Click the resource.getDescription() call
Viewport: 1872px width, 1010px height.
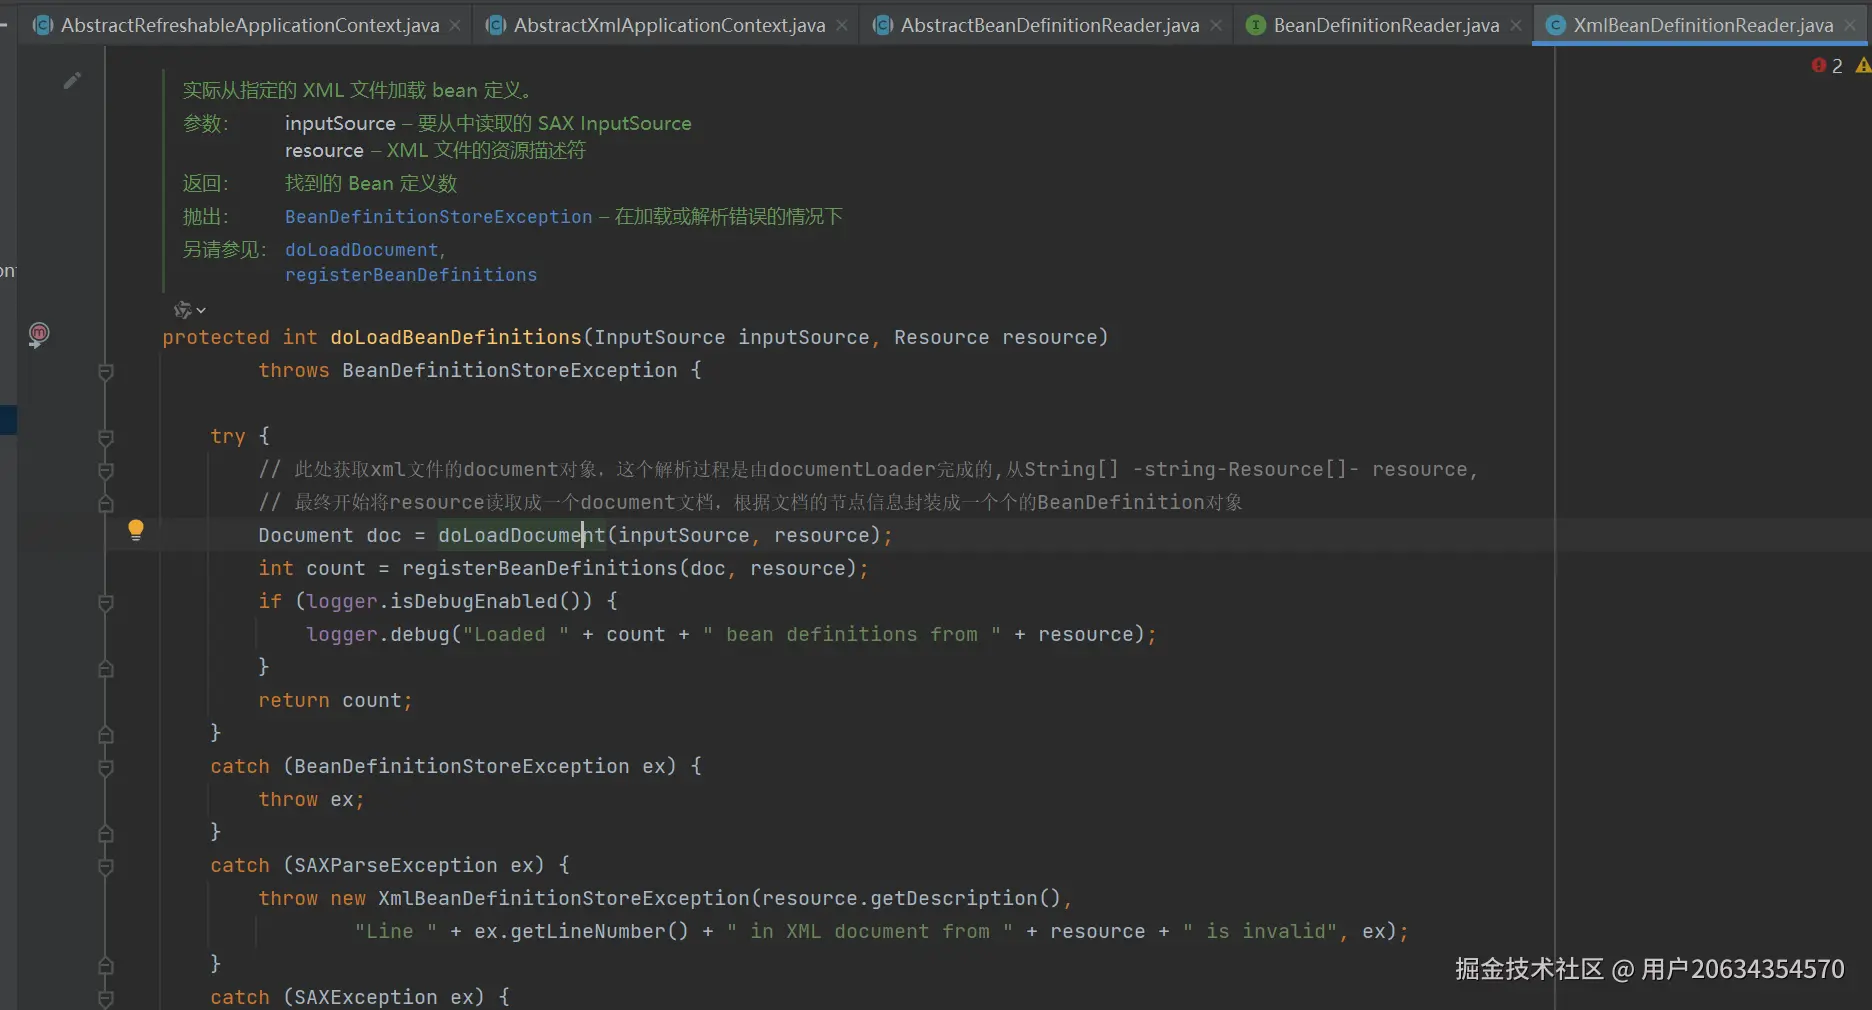(x=911, y=898)
